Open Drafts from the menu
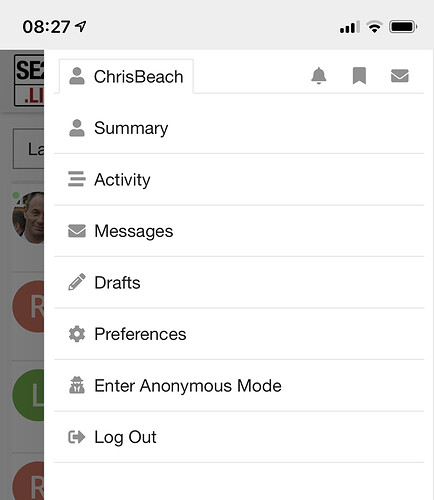Screen dimensions: 434x500 [x=239, y=283]
